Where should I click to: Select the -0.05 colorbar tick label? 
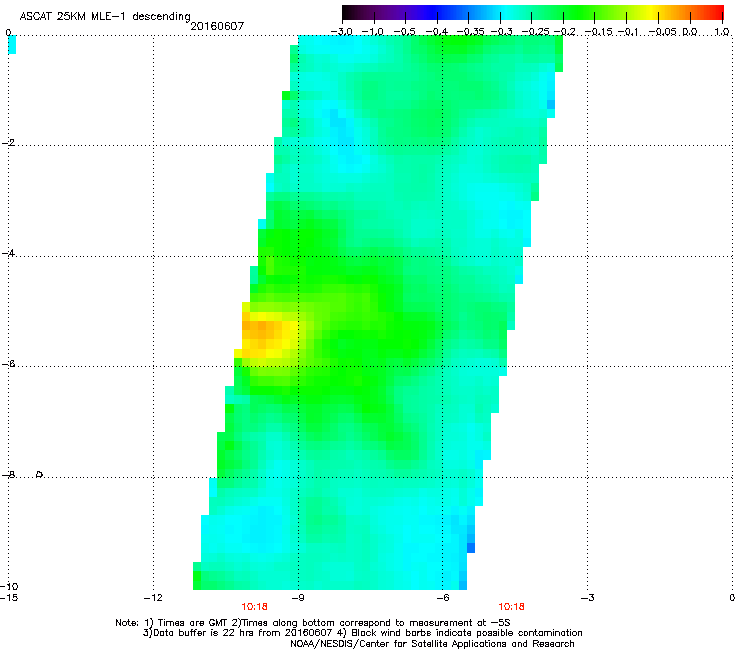(x=663, y=32)
